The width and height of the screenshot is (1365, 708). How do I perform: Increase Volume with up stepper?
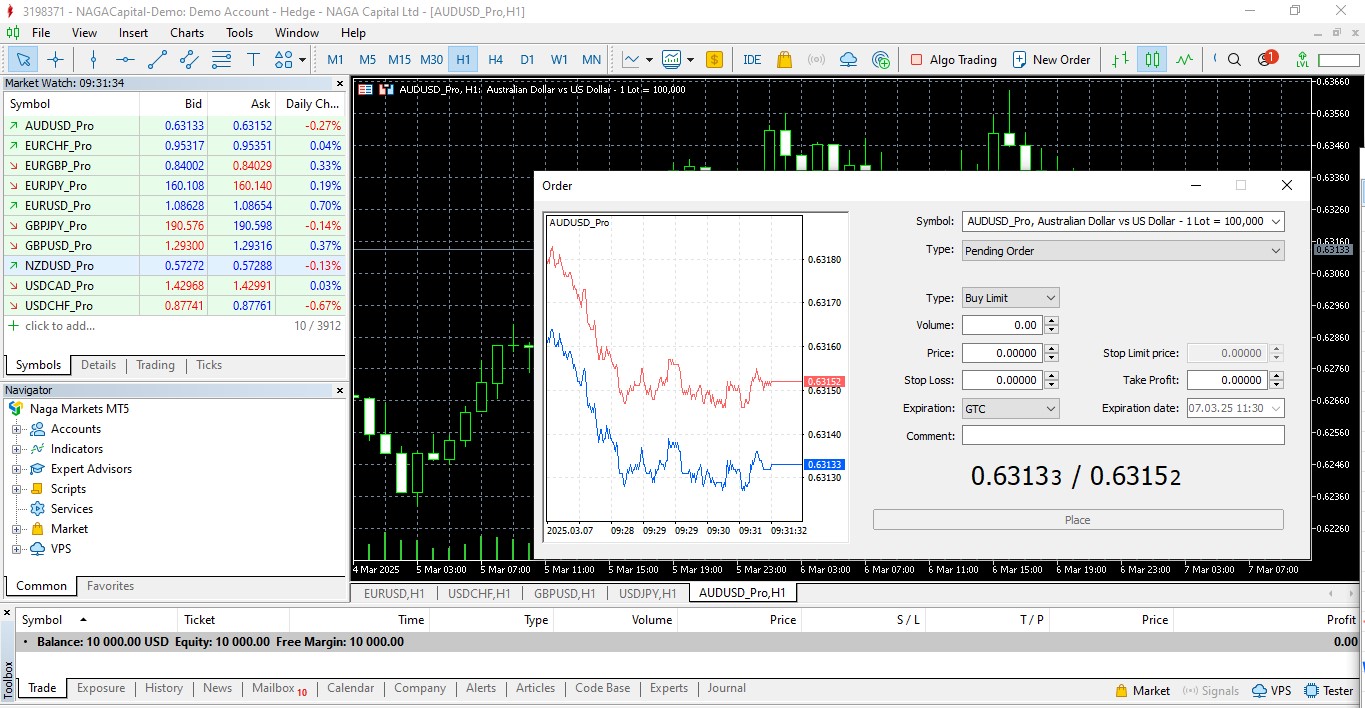point(1051,320)
